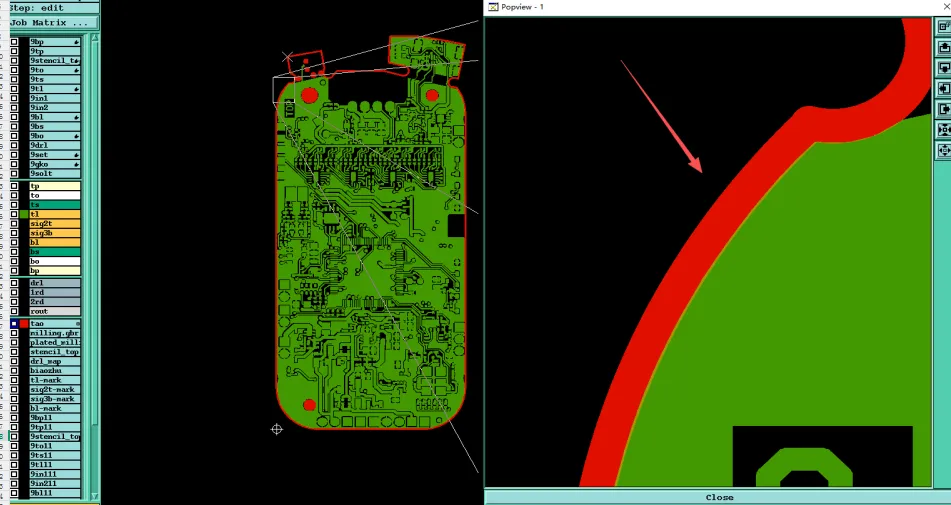Select layer name bl
The width and height of the screenshot is (951, 505).
(55, 242)
